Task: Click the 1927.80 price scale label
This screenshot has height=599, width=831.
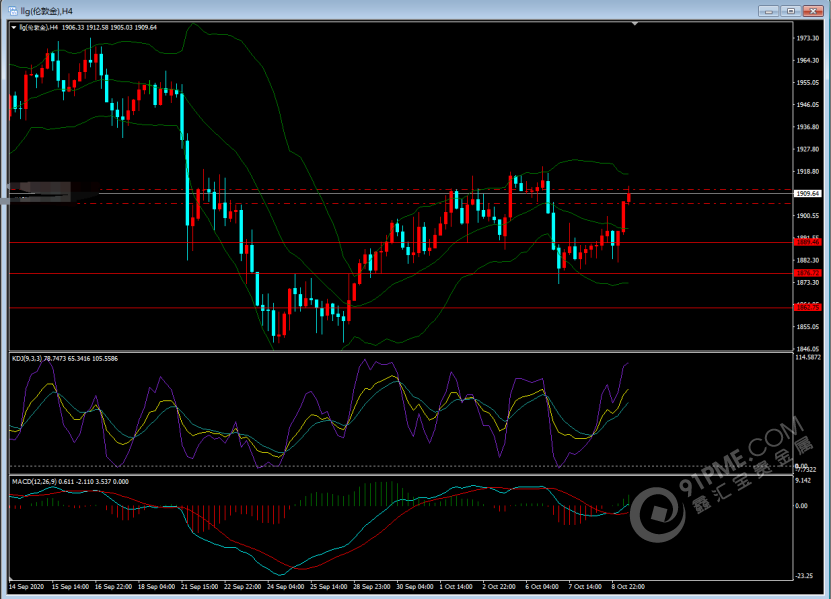Action: 808,149
